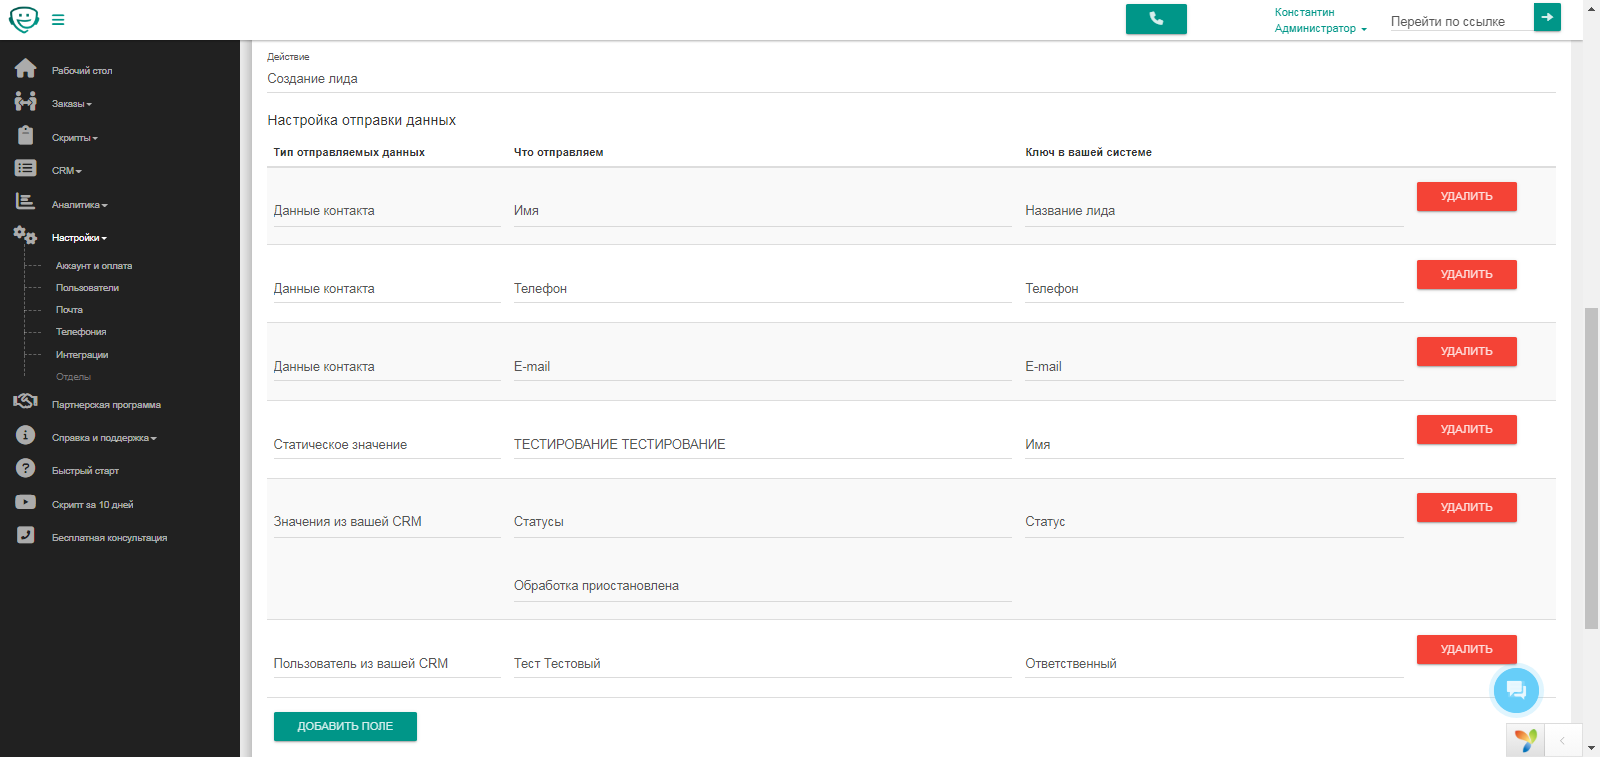Image resolution: width=1600 pixels, height=757 pixels.
Task: Click the hamburger menu icon
Action: (58, 20)
